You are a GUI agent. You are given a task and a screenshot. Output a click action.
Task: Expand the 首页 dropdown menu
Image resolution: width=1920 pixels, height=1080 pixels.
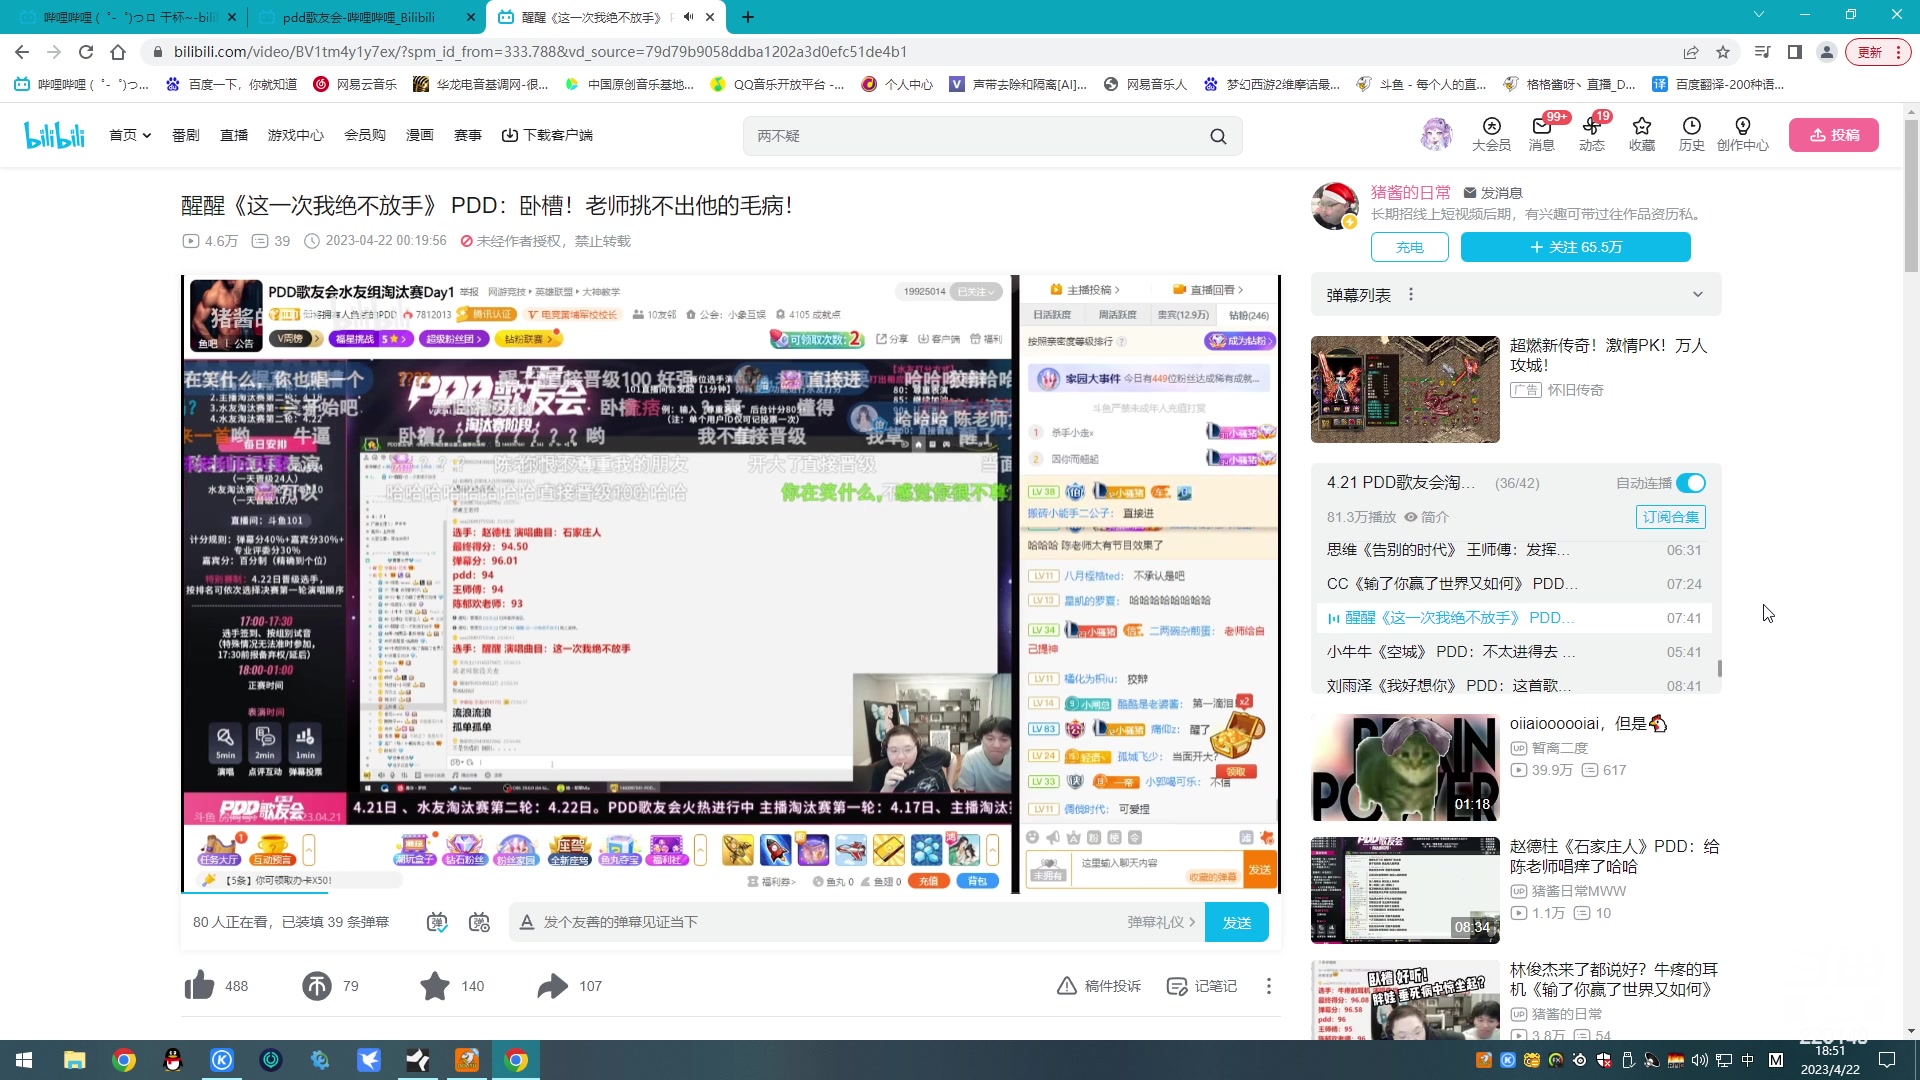tap(130, 135)
